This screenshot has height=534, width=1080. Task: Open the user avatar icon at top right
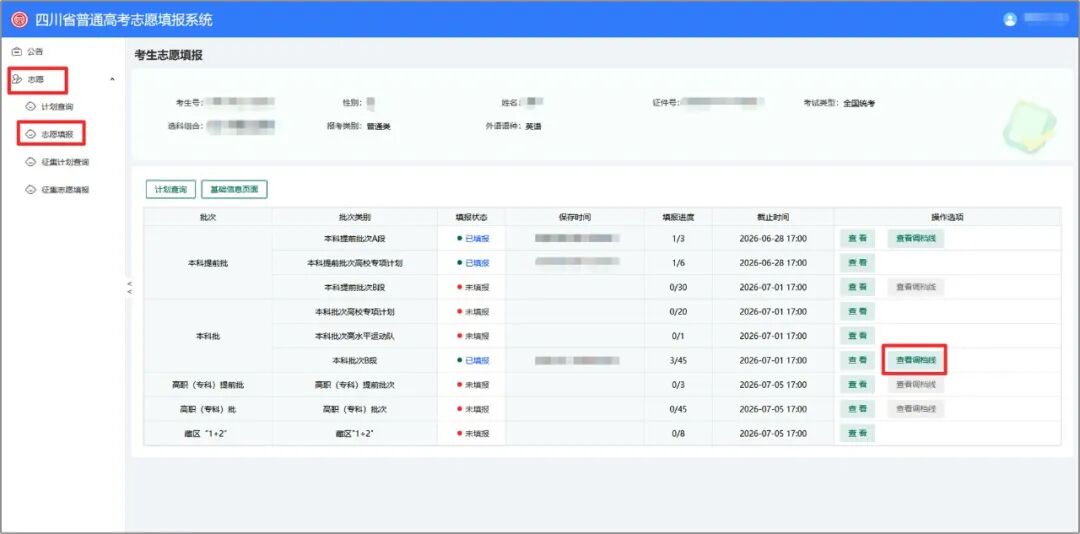[1010, 19]
